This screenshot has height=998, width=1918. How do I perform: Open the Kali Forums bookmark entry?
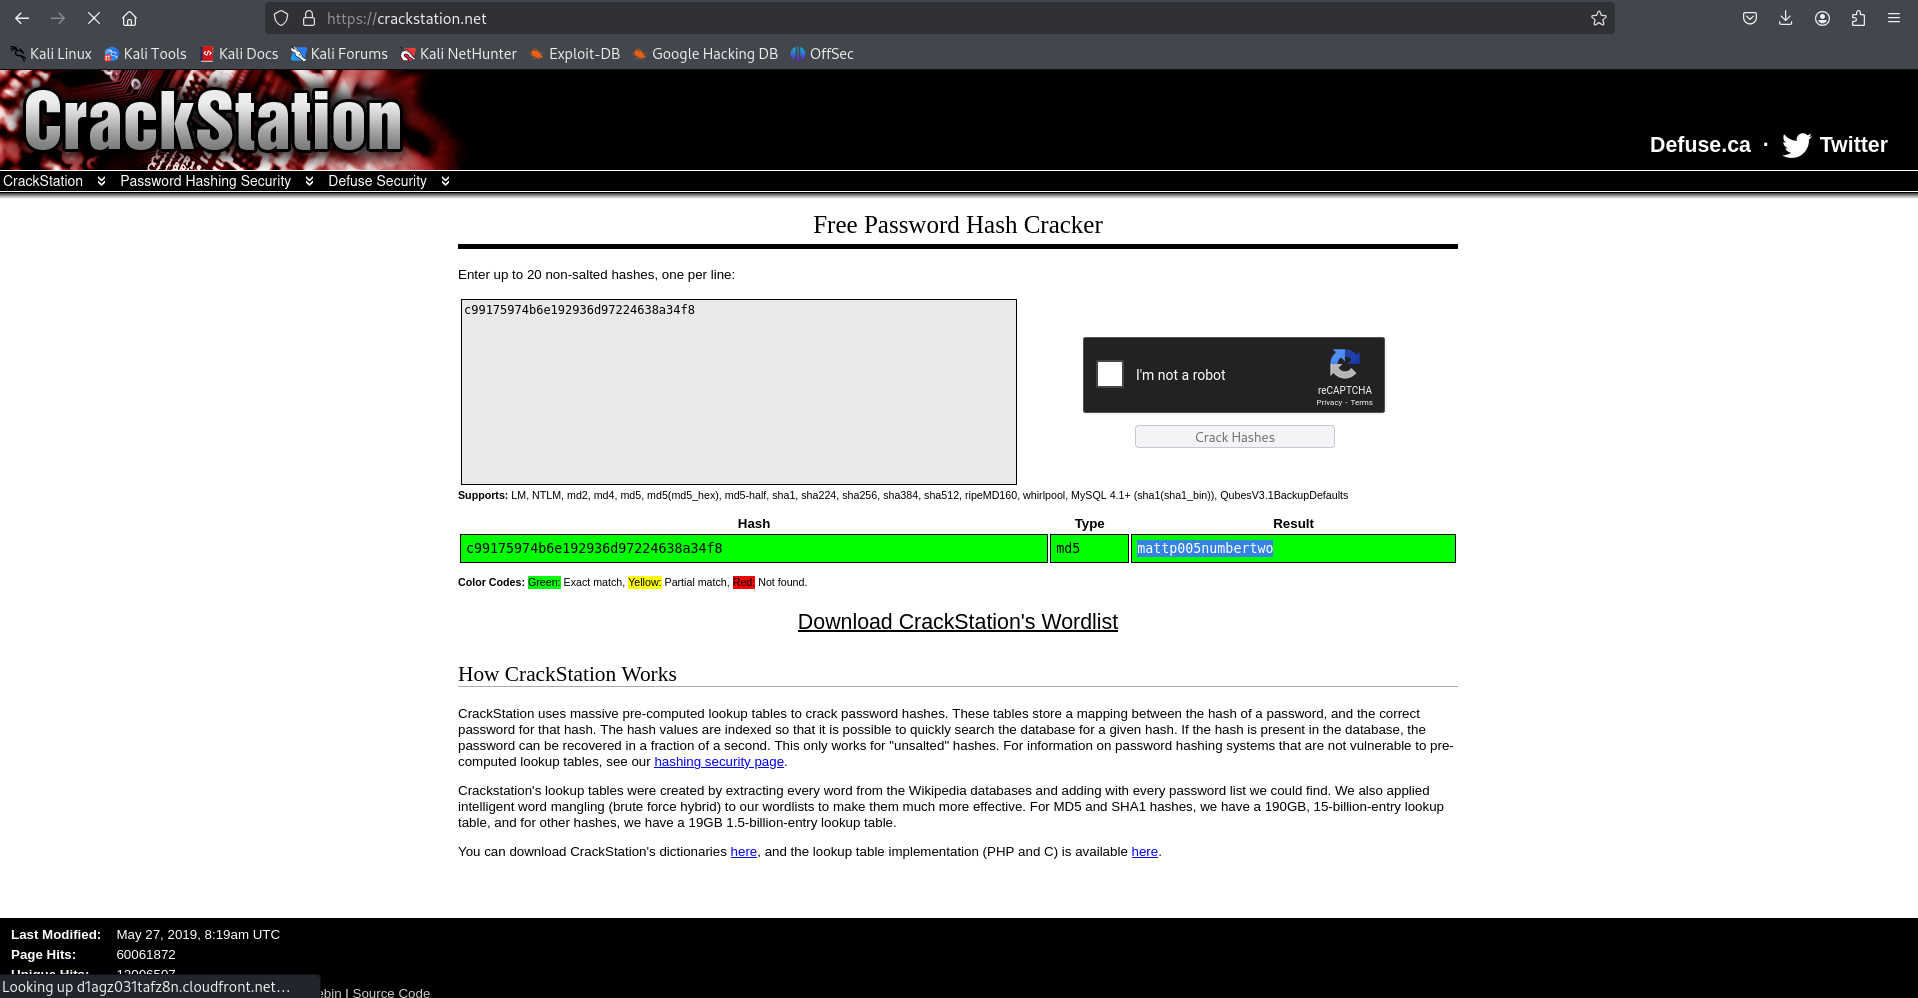point(349,54)
